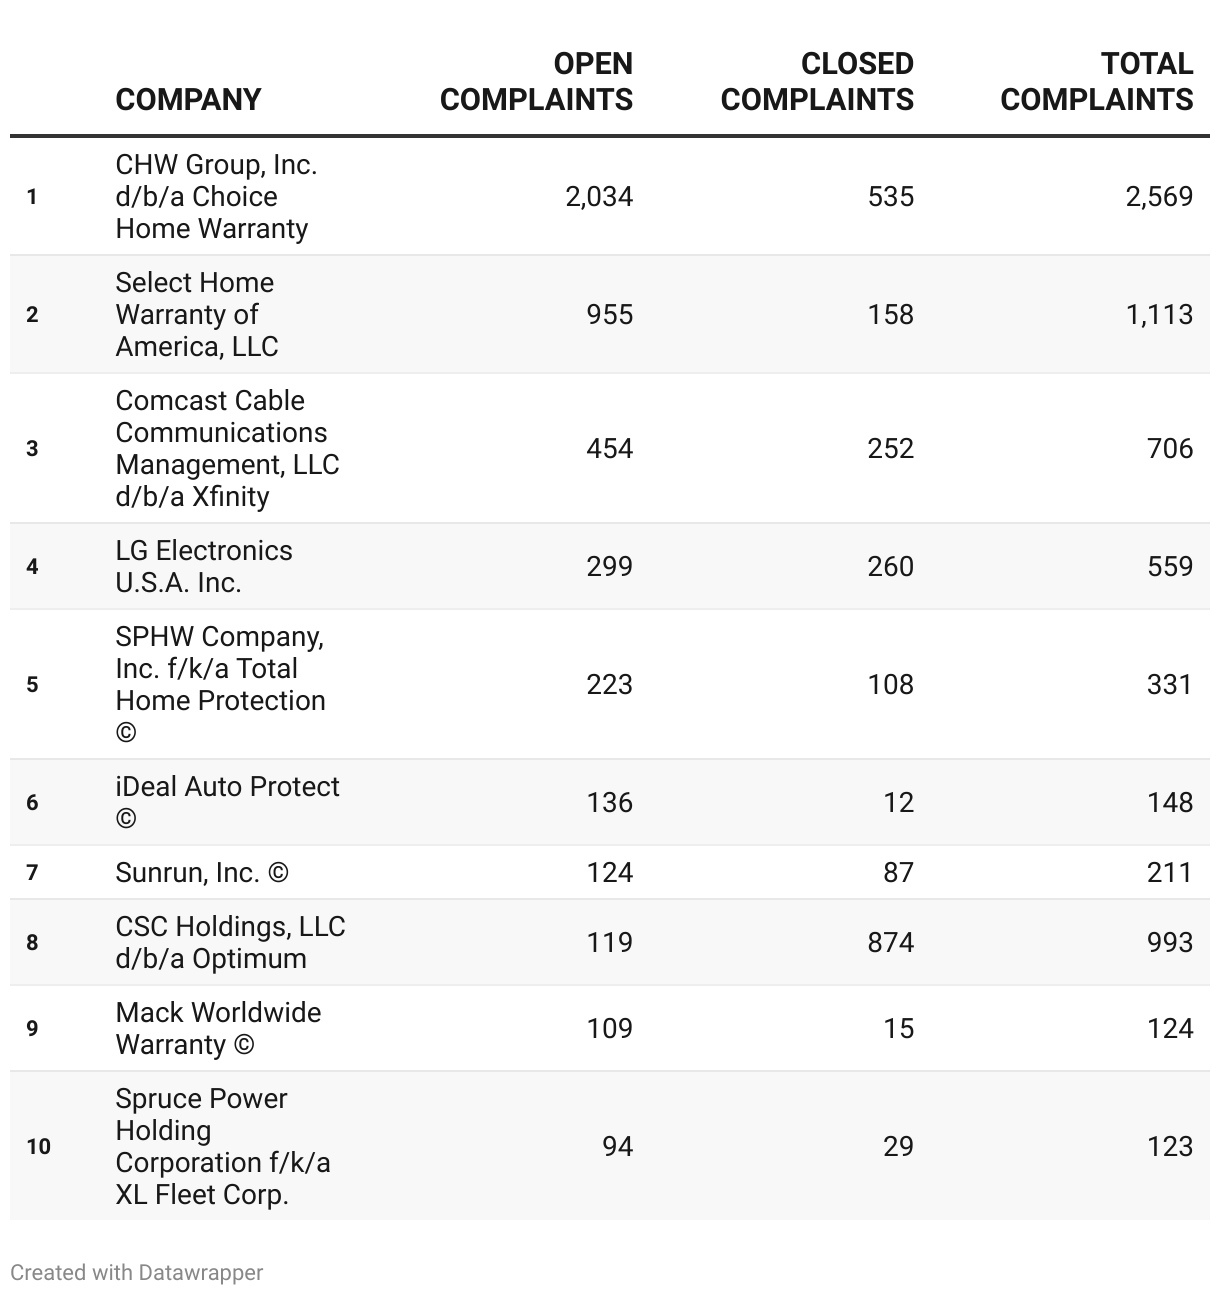This screenshot has height=1296, width=1220.
Task: Sort by Open Complaints column header
Action: coord(536,81)
